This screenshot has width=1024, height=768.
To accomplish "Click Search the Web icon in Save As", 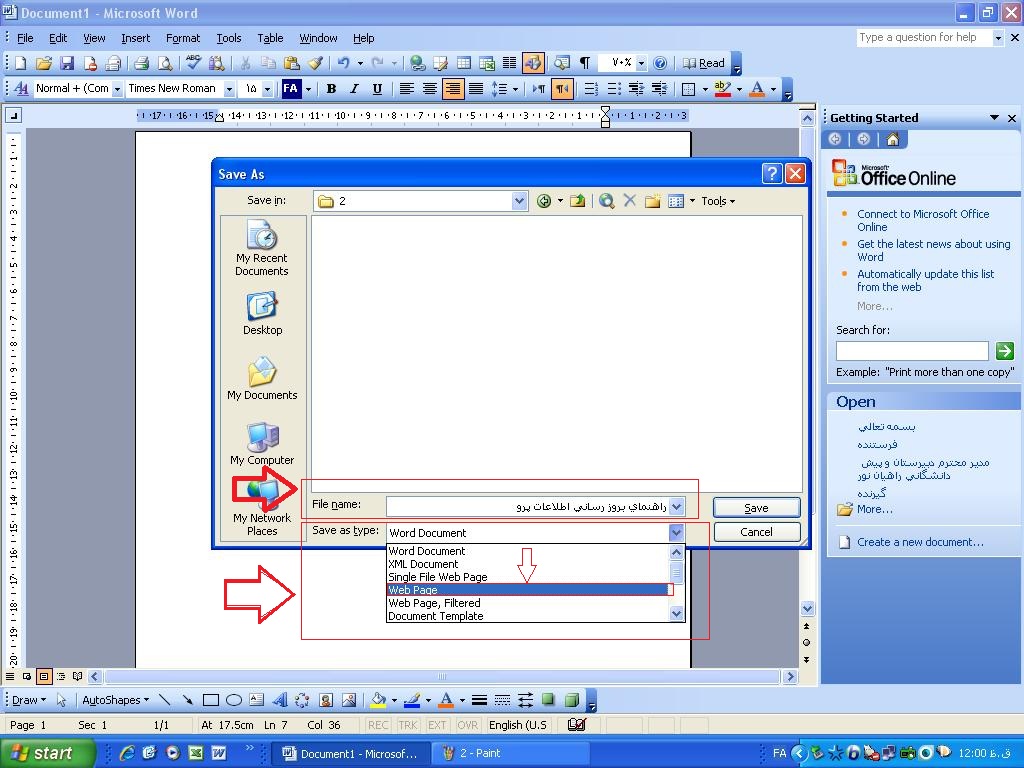I will tap(606, 201).
